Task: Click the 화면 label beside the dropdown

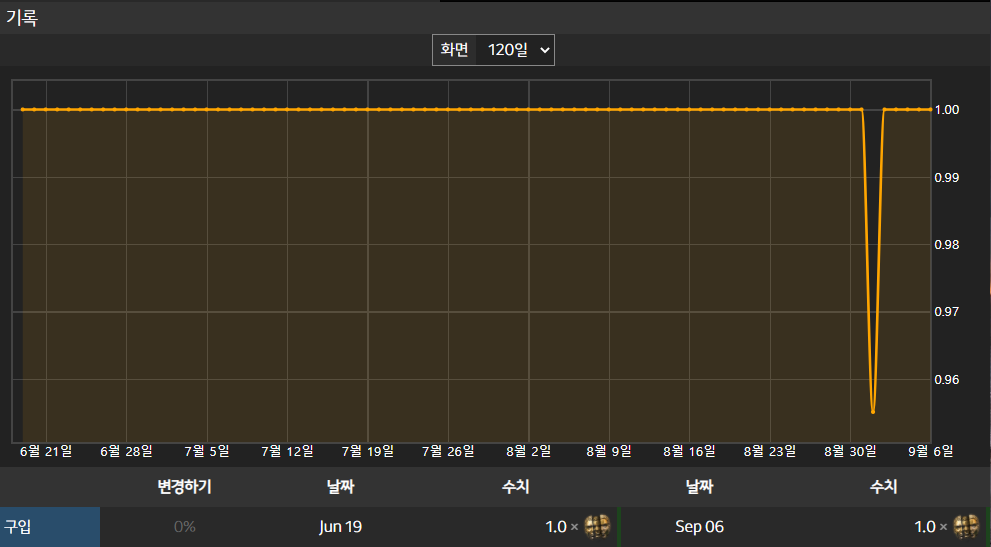Action: pyautogui.click(x=454, y=50)
